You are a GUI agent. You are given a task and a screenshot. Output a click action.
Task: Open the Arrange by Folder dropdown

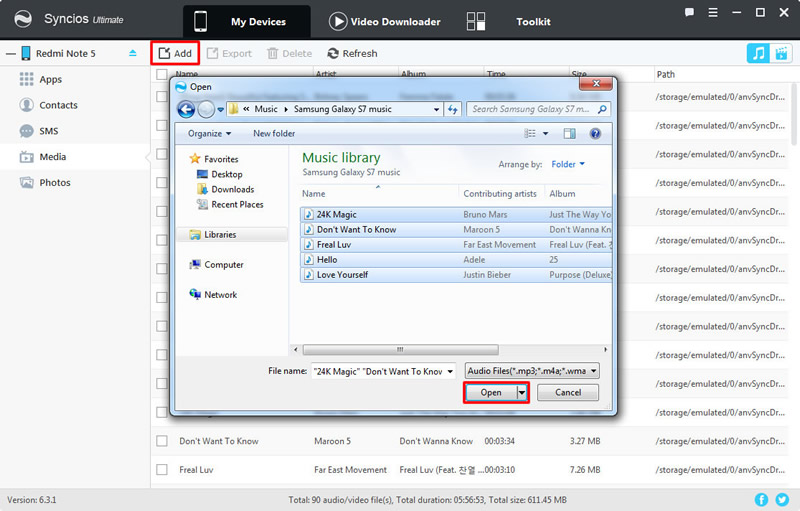(568, 164)
